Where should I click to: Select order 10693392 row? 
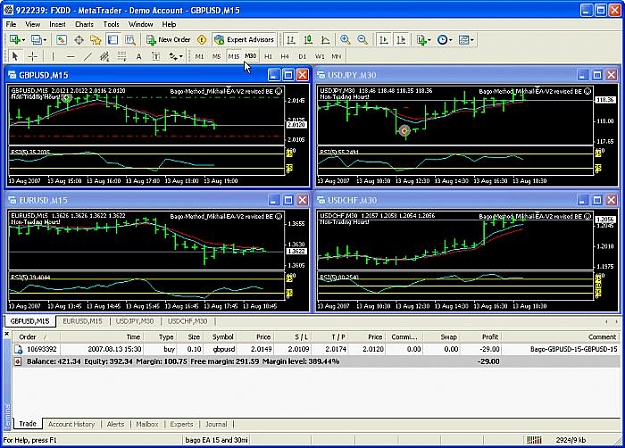tap(316, 349)
